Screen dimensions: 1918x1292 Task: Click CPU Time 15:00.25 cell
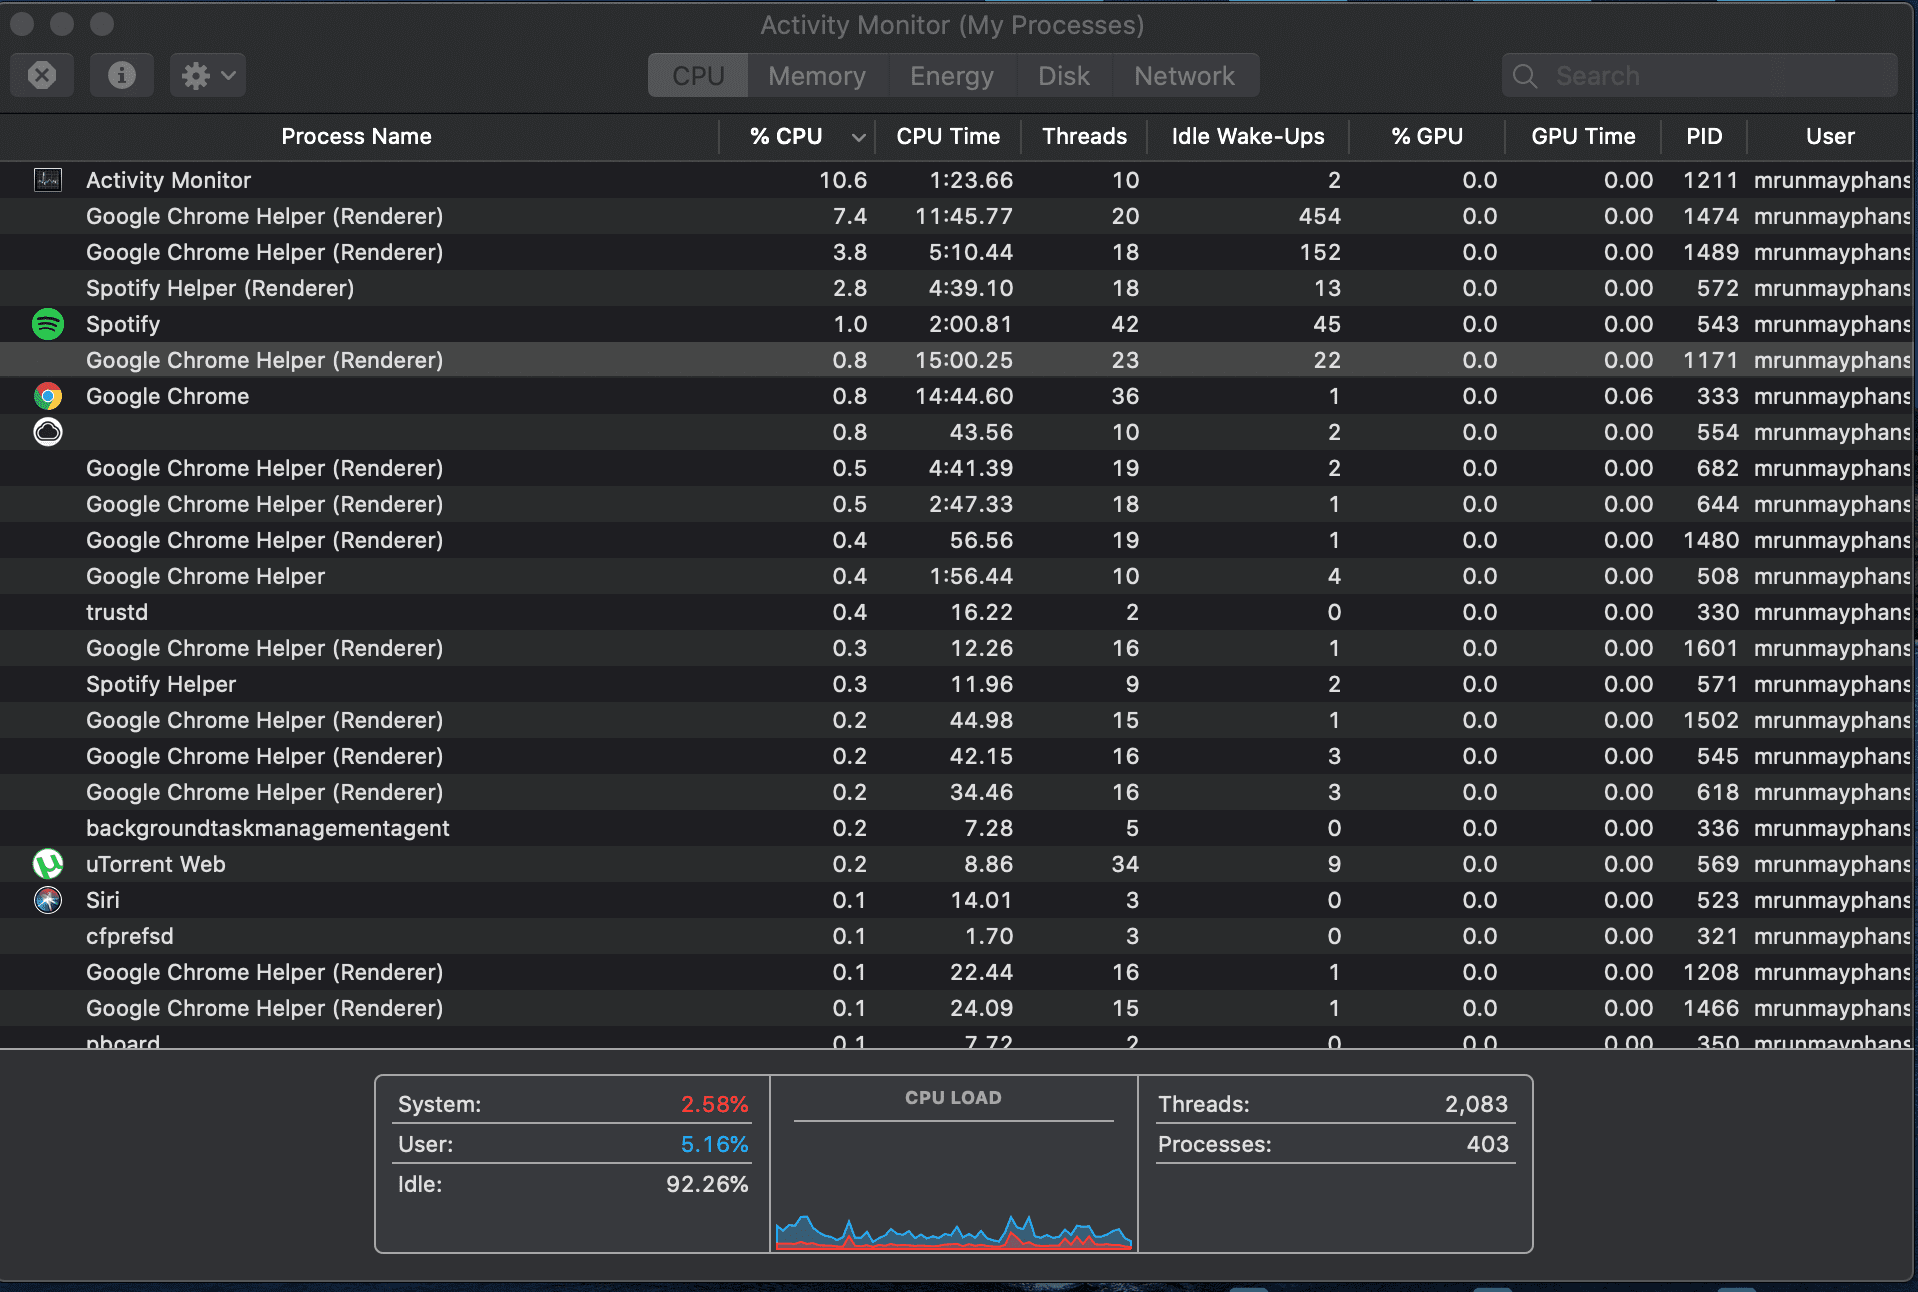(964, 360)
